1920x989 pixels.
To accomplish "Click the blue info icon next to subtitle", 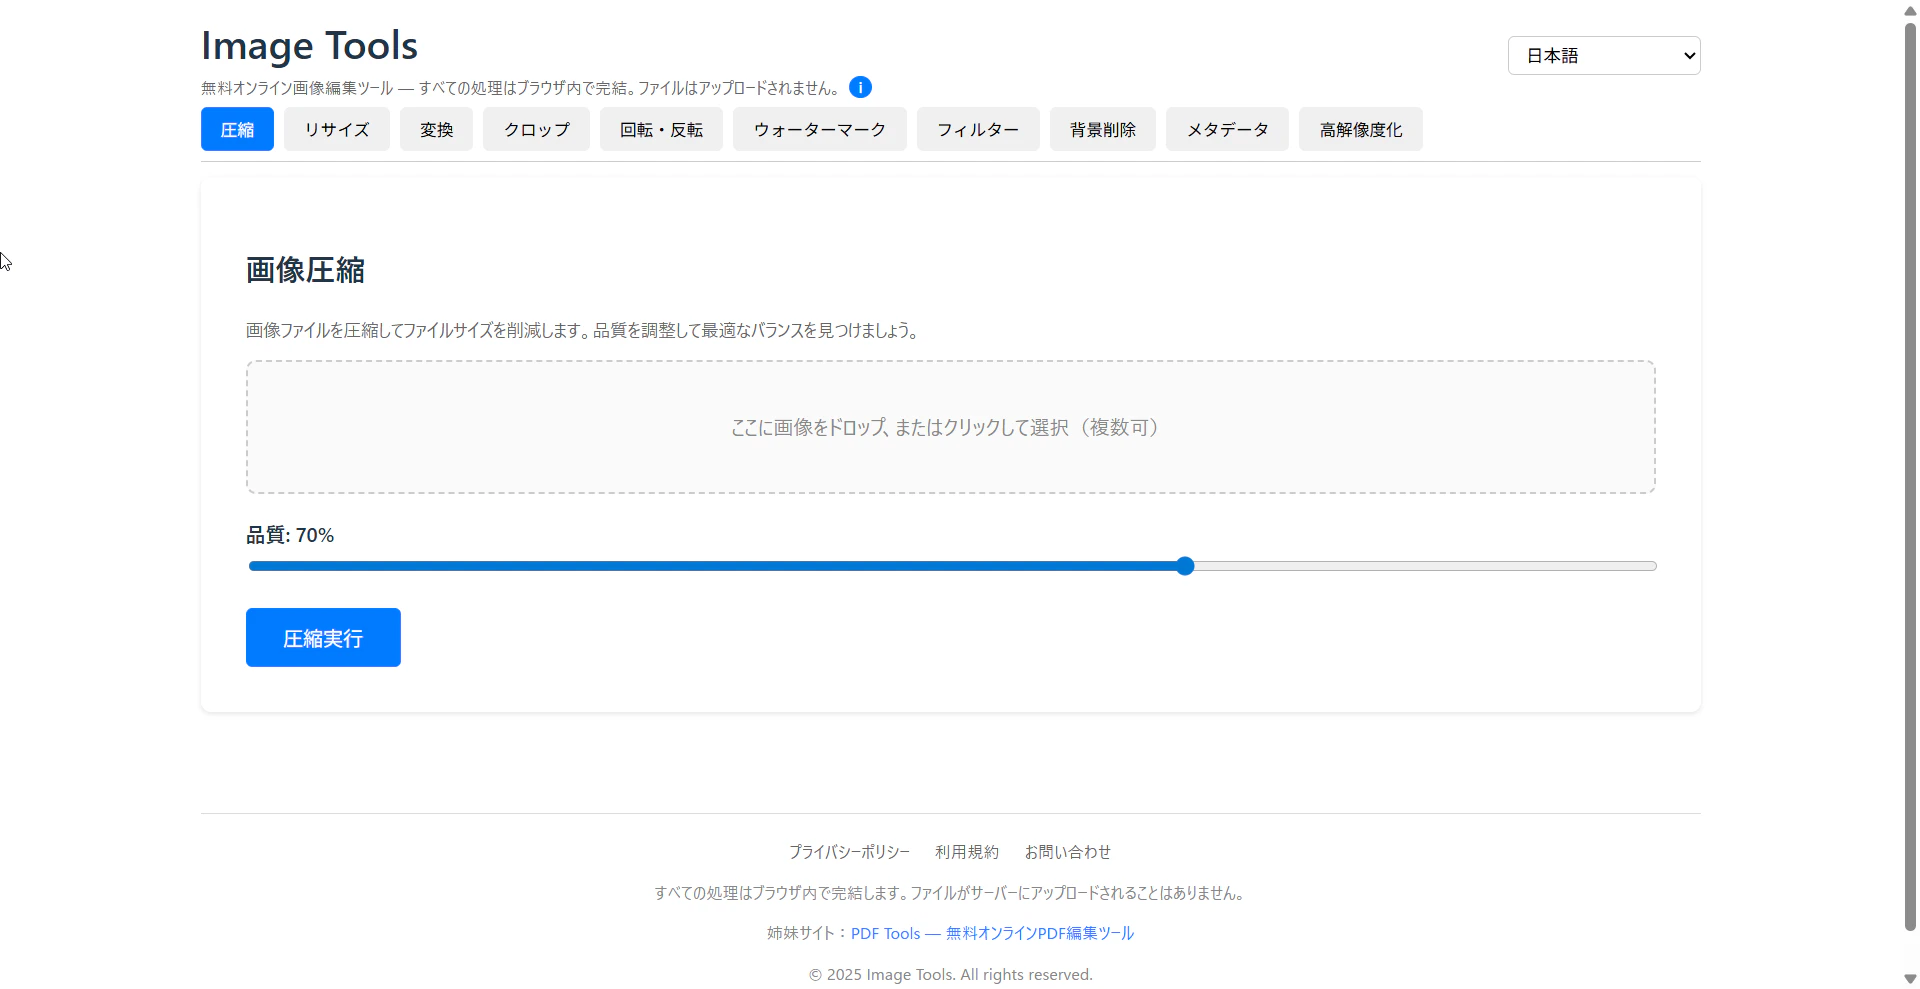I will (x=860, y=87).
